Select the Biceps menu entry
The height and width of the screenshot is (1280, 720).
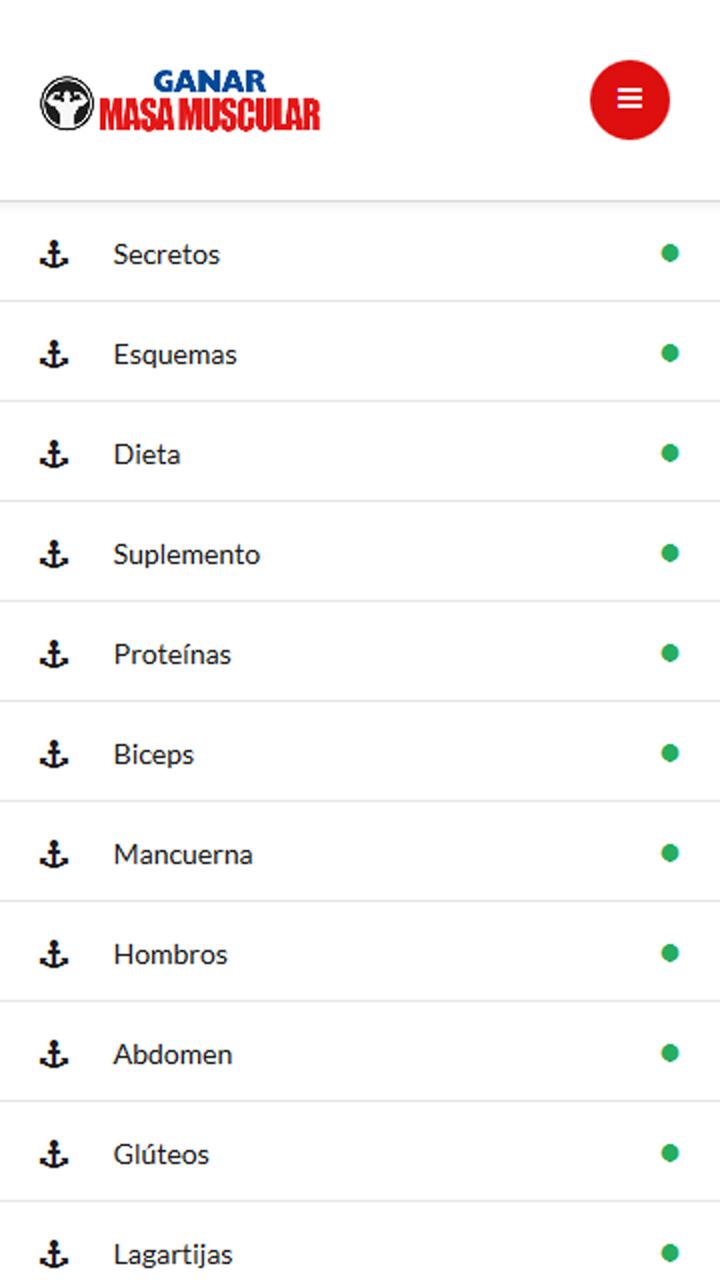coord(153,754)
